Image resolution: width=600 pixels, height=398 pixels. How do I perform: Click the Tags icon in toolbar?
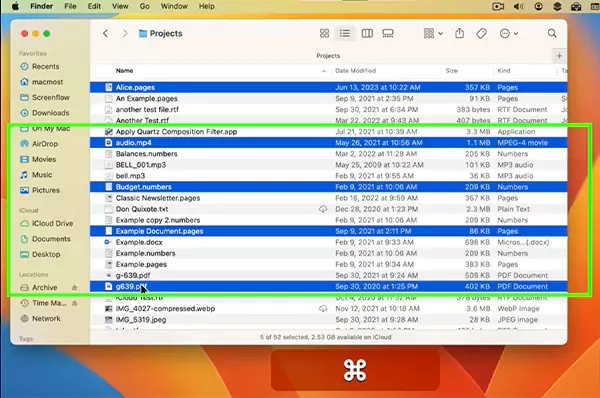click(481, 33)
